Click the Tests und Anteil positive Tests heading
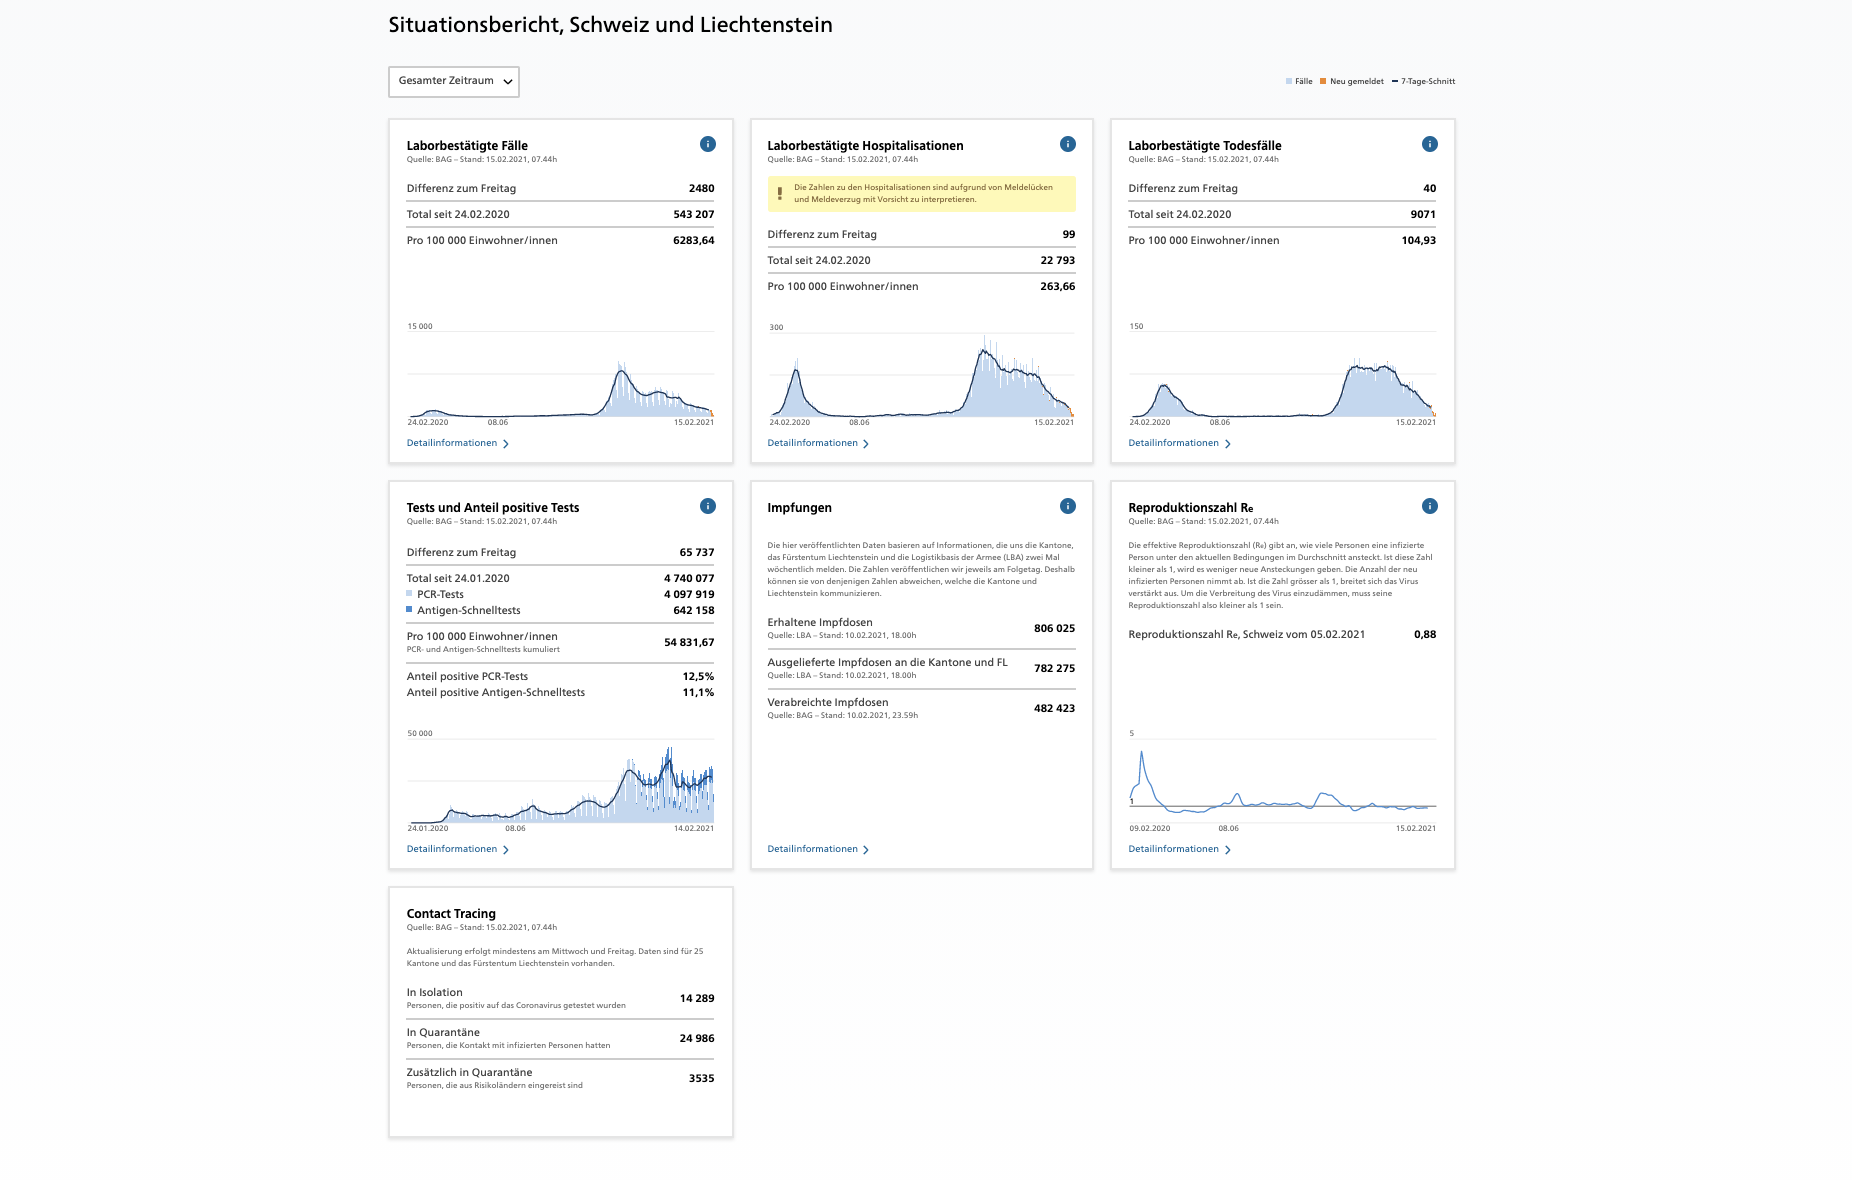 [493, 508]
